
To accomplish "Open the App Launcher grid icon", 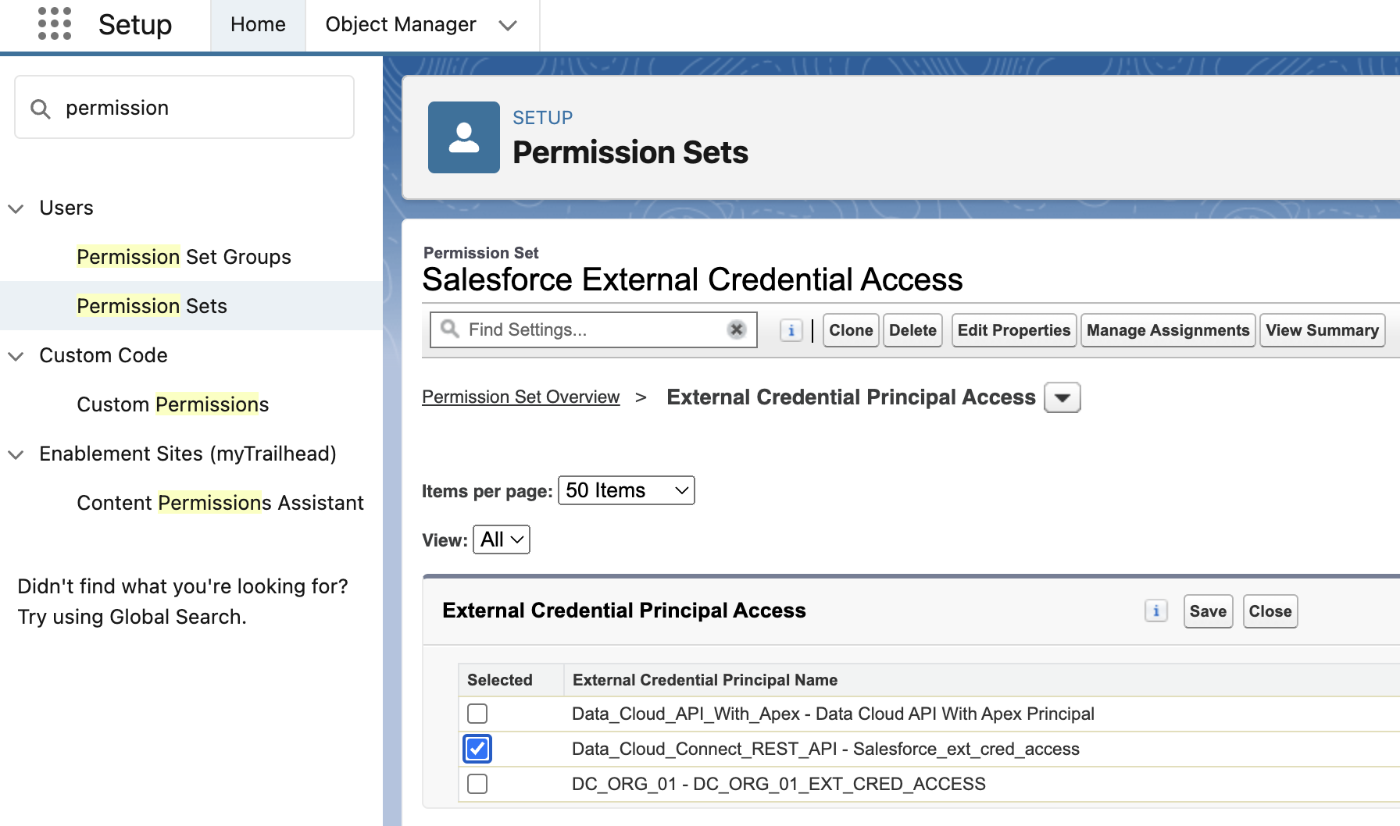I will tap(54, 24).
